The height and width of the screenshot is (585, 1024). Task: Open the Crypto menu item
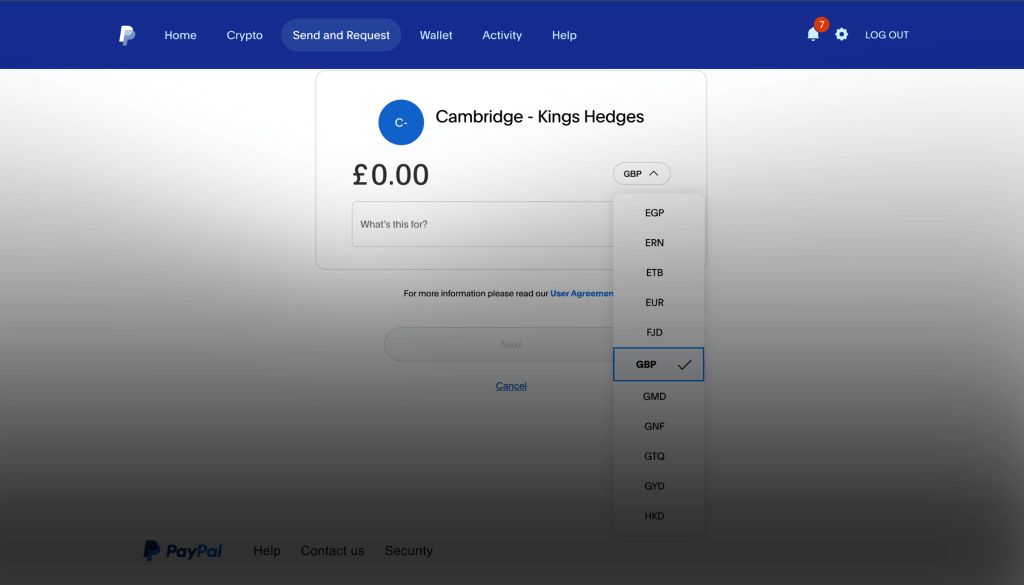244,35
